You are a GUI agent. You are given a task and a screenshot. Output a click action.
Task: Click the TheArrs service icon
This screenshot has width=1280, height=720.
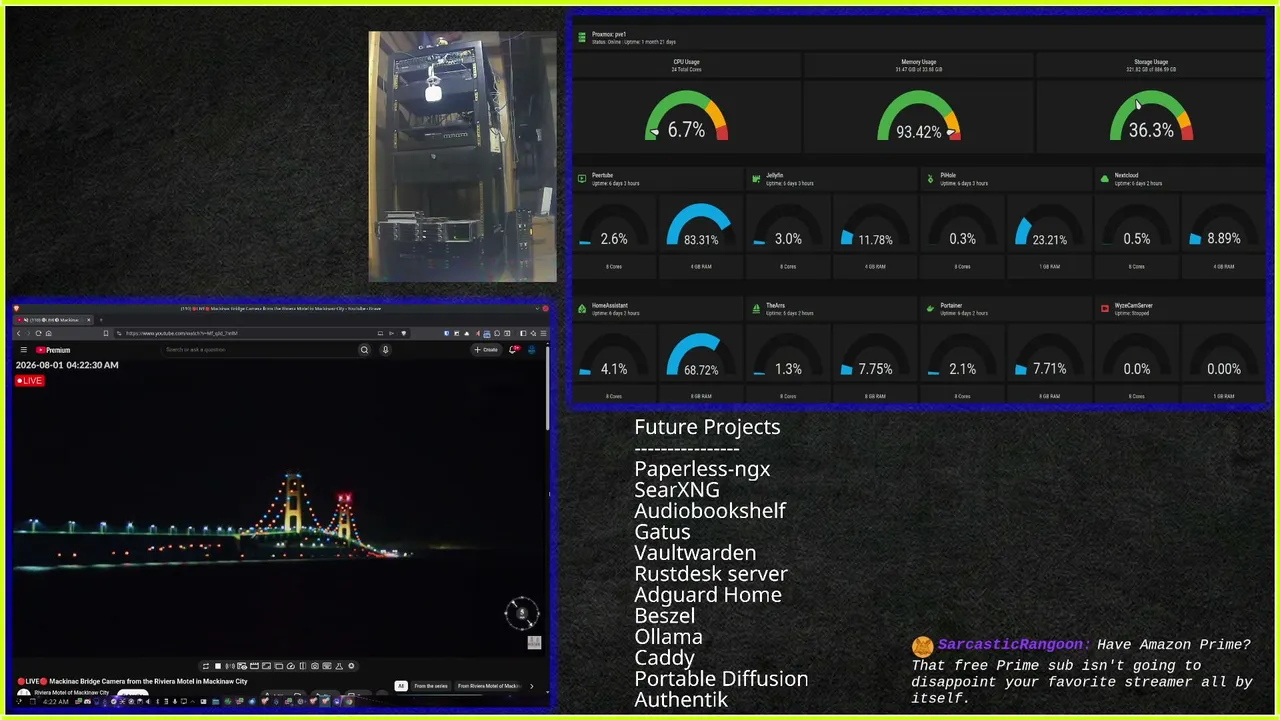point(756,309)
